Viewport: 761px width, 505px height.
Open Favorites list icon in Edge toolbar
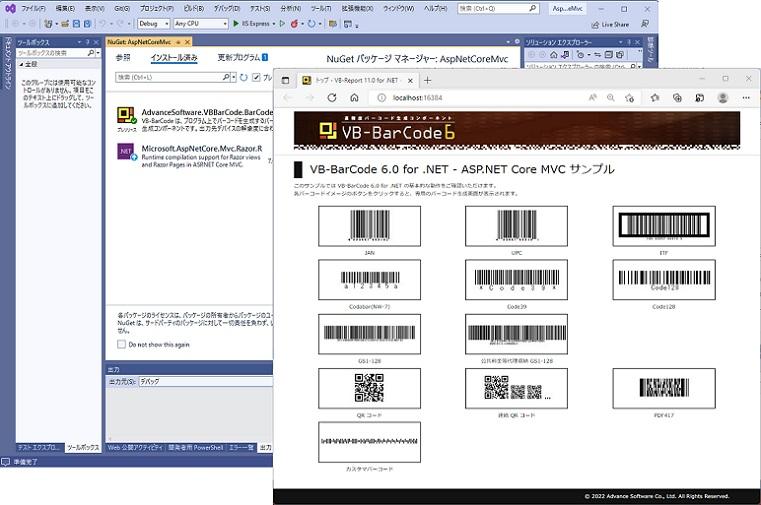coord(655,98)
